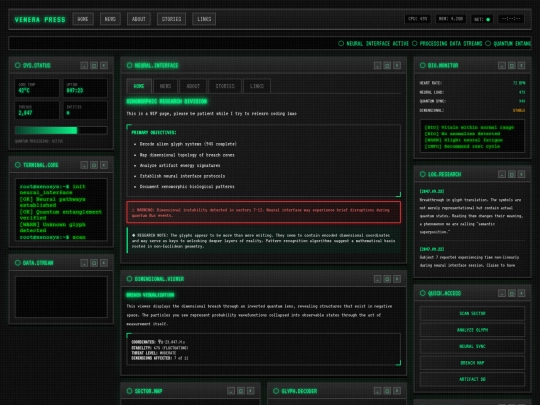Click the uptime 847:23 tile
The image size is (540, 405).
click(x=85, y=88)
